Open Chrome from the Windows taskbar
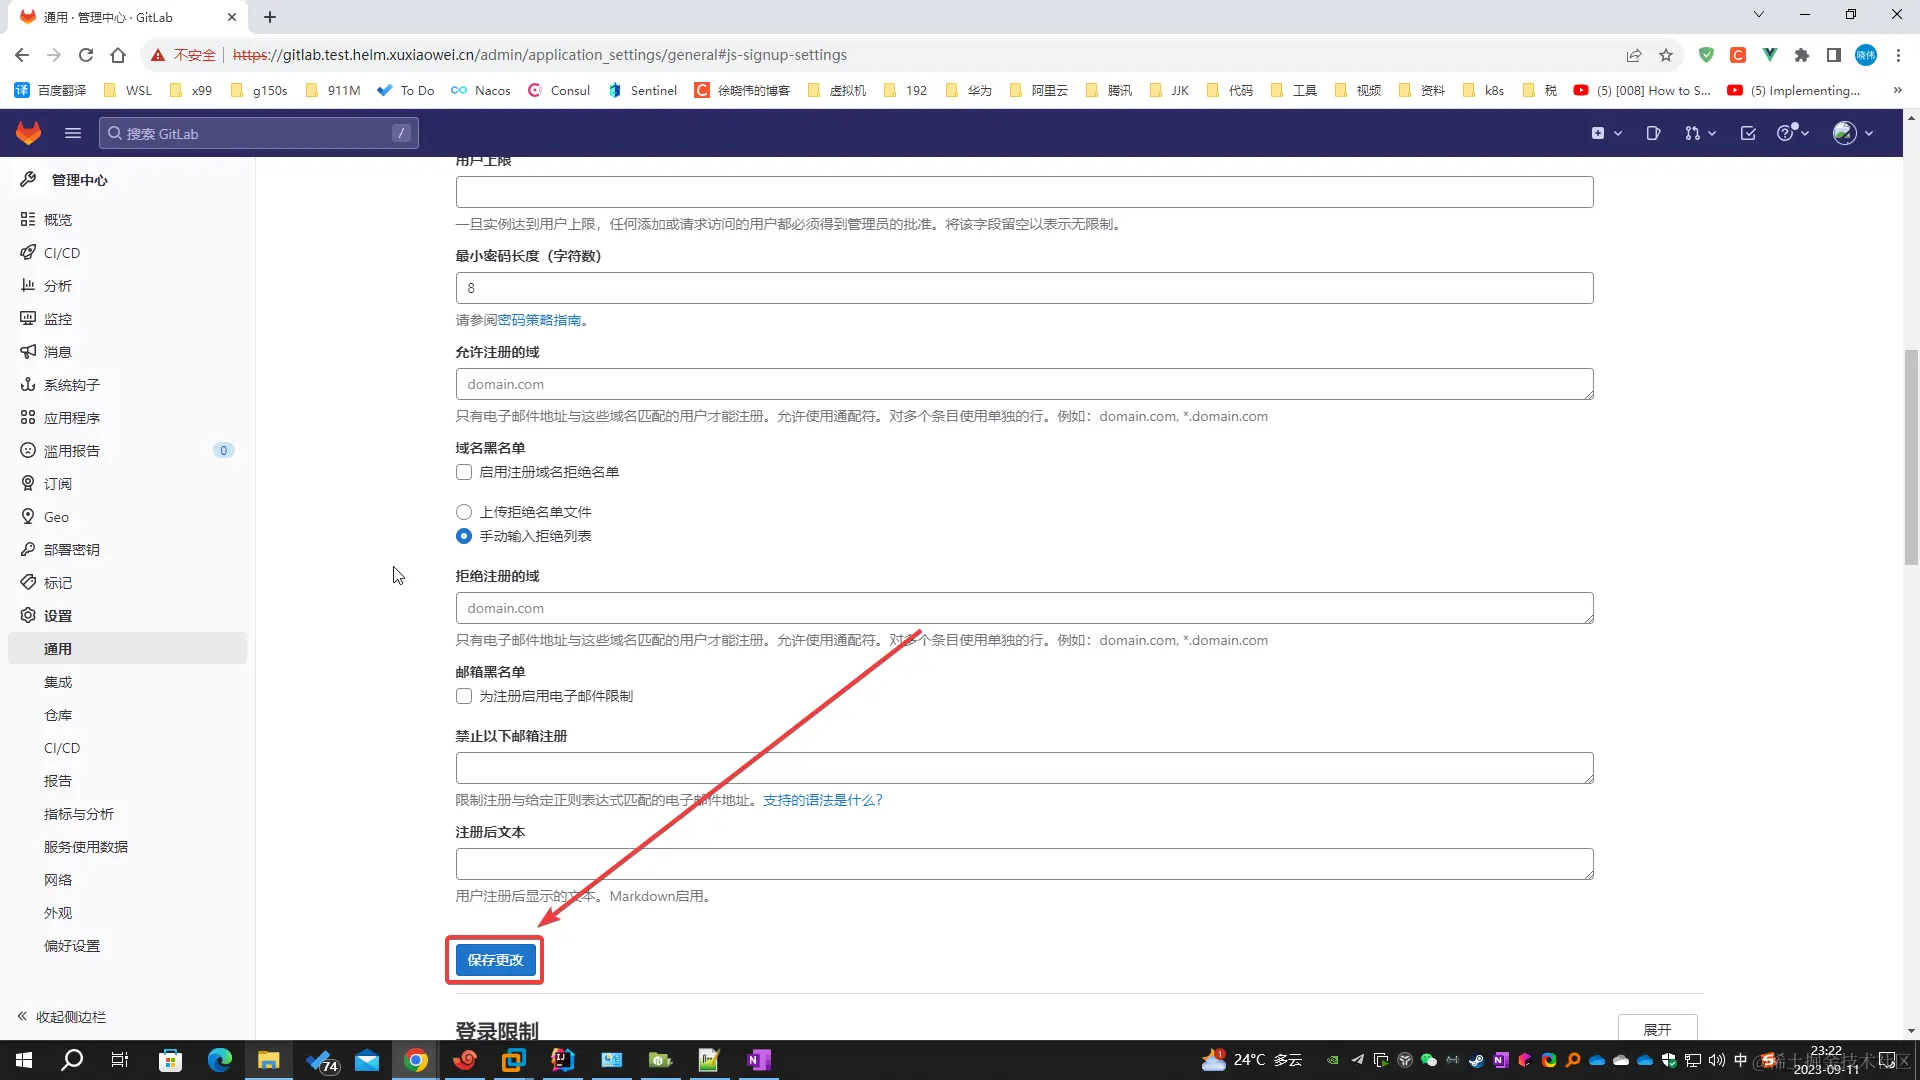The width and height of the screenshot is (1920, 1080). tap(416, 1060)
